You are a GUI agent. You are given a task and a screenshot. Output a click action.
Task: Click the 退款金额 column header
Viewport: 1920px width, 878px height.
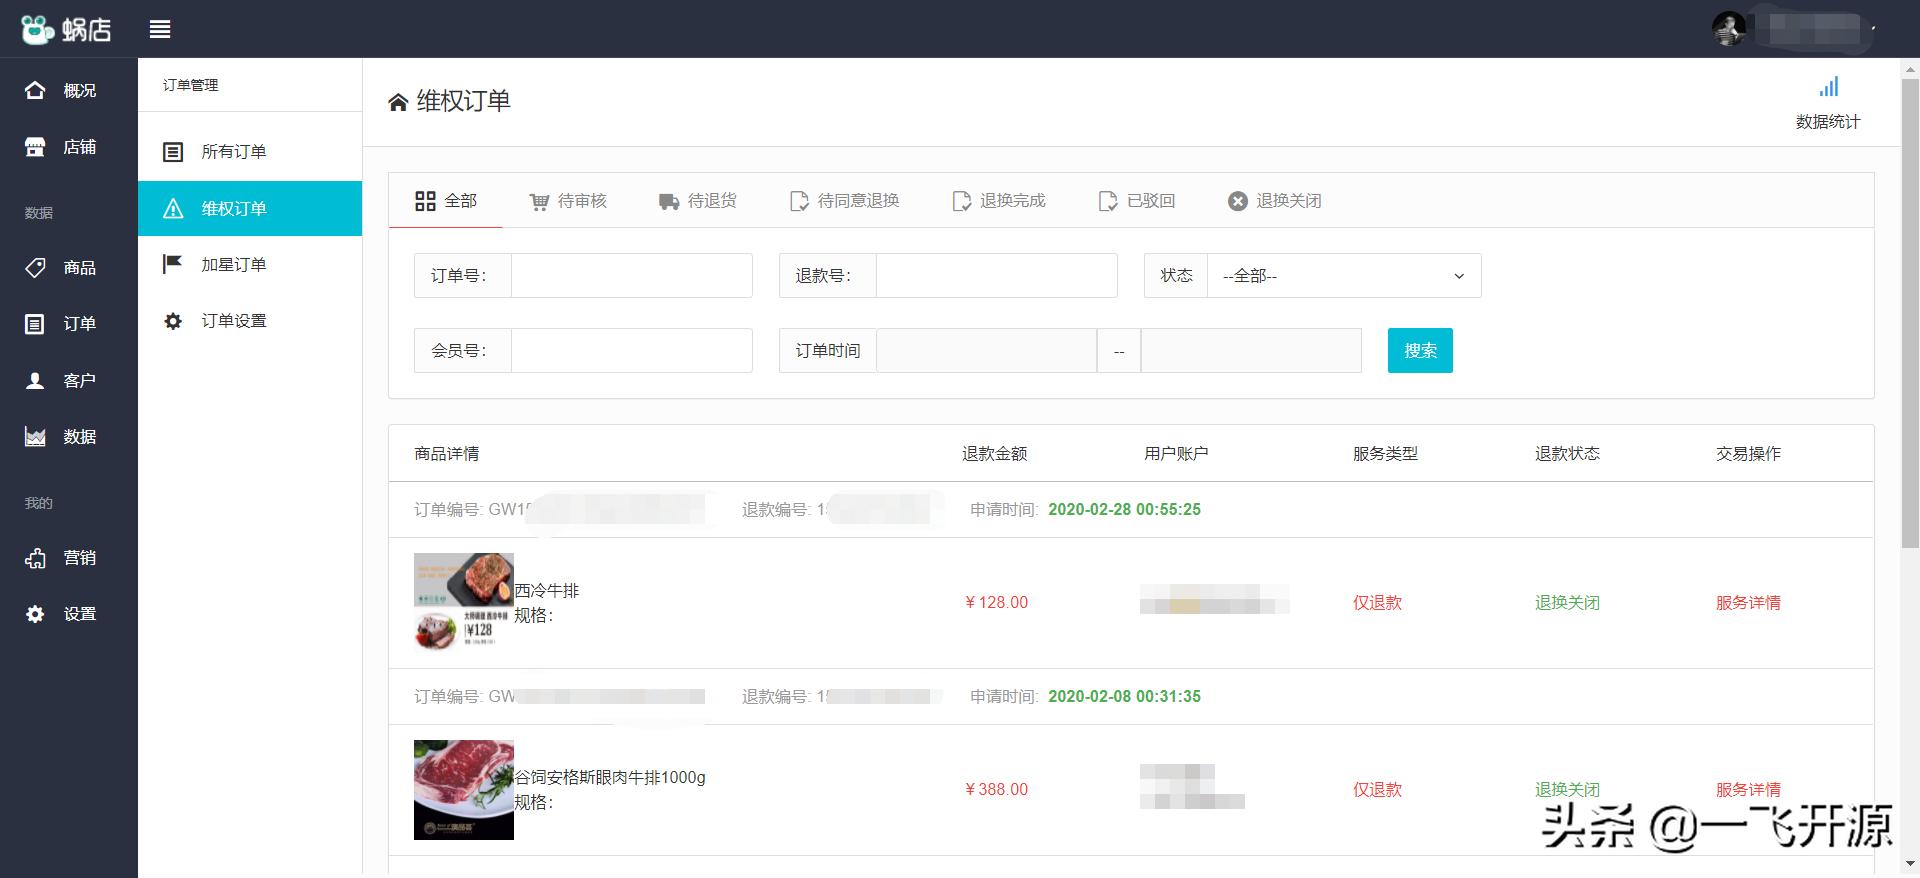(x=994, y=454)
